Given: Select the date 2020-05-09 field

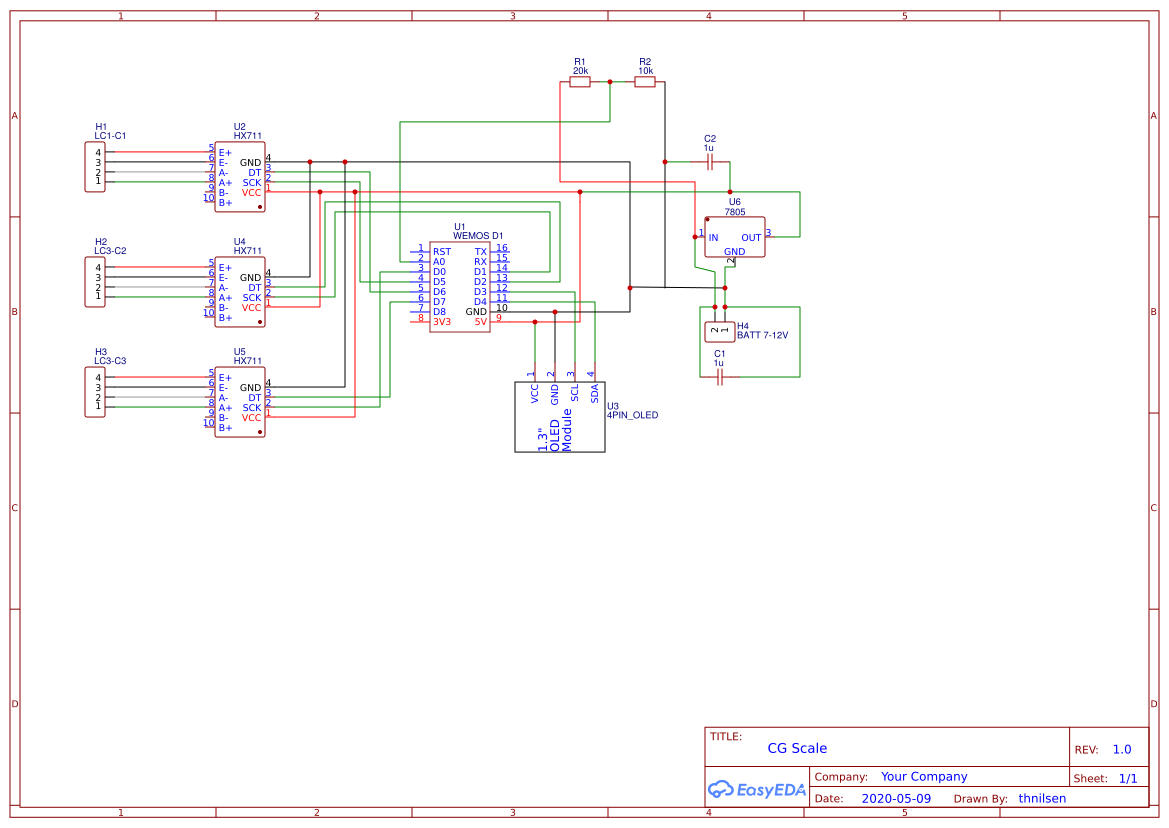Looking at the screenshot, I should point(896,798).
